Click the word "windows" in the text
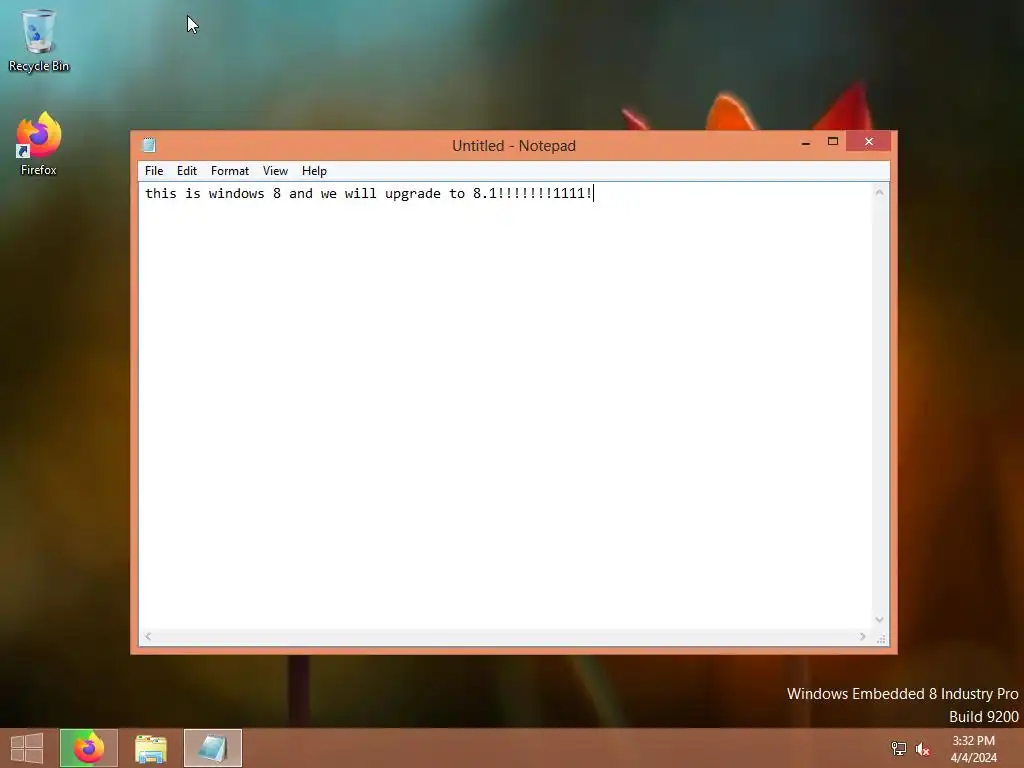1024x768 pixels. tap(236, 193)
